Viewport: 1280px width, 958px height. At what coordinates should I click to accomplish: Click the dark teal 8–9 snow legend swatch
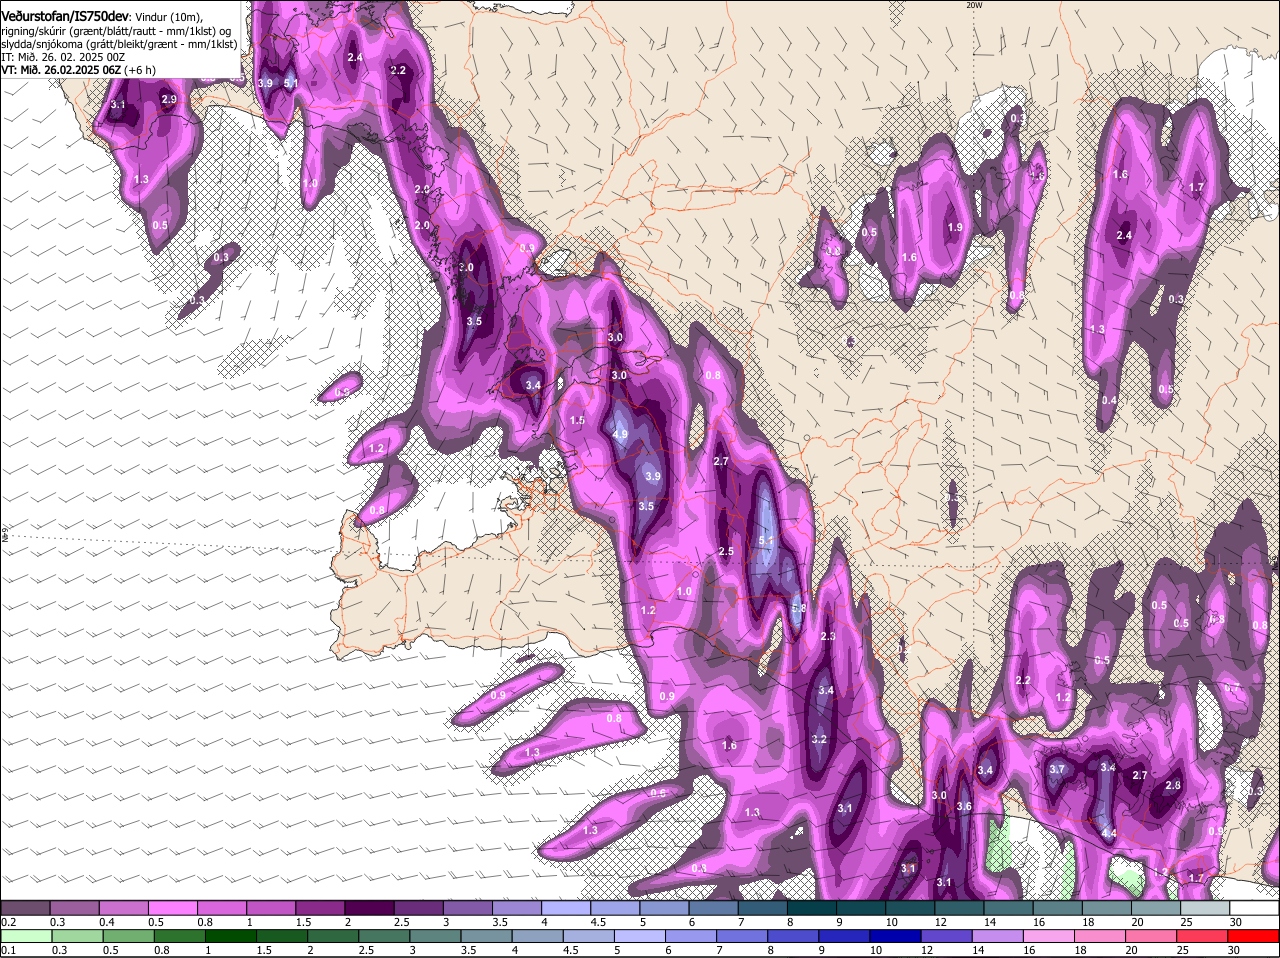pyautogui.click(x=812, y=907)
